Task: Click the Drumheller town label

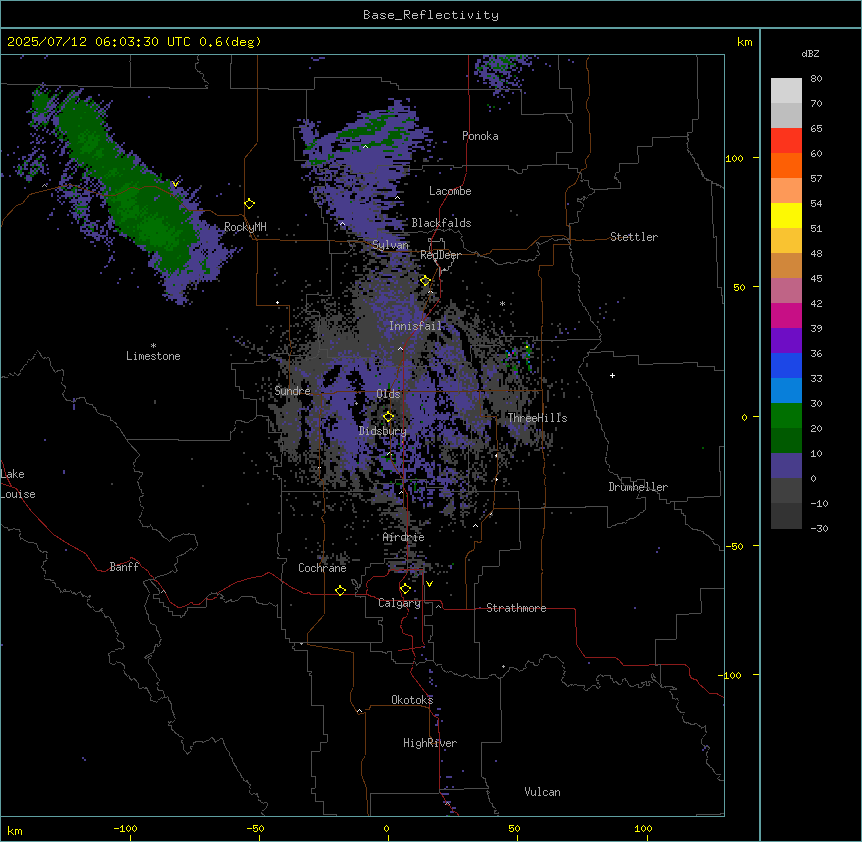Action: coord(638,487)
